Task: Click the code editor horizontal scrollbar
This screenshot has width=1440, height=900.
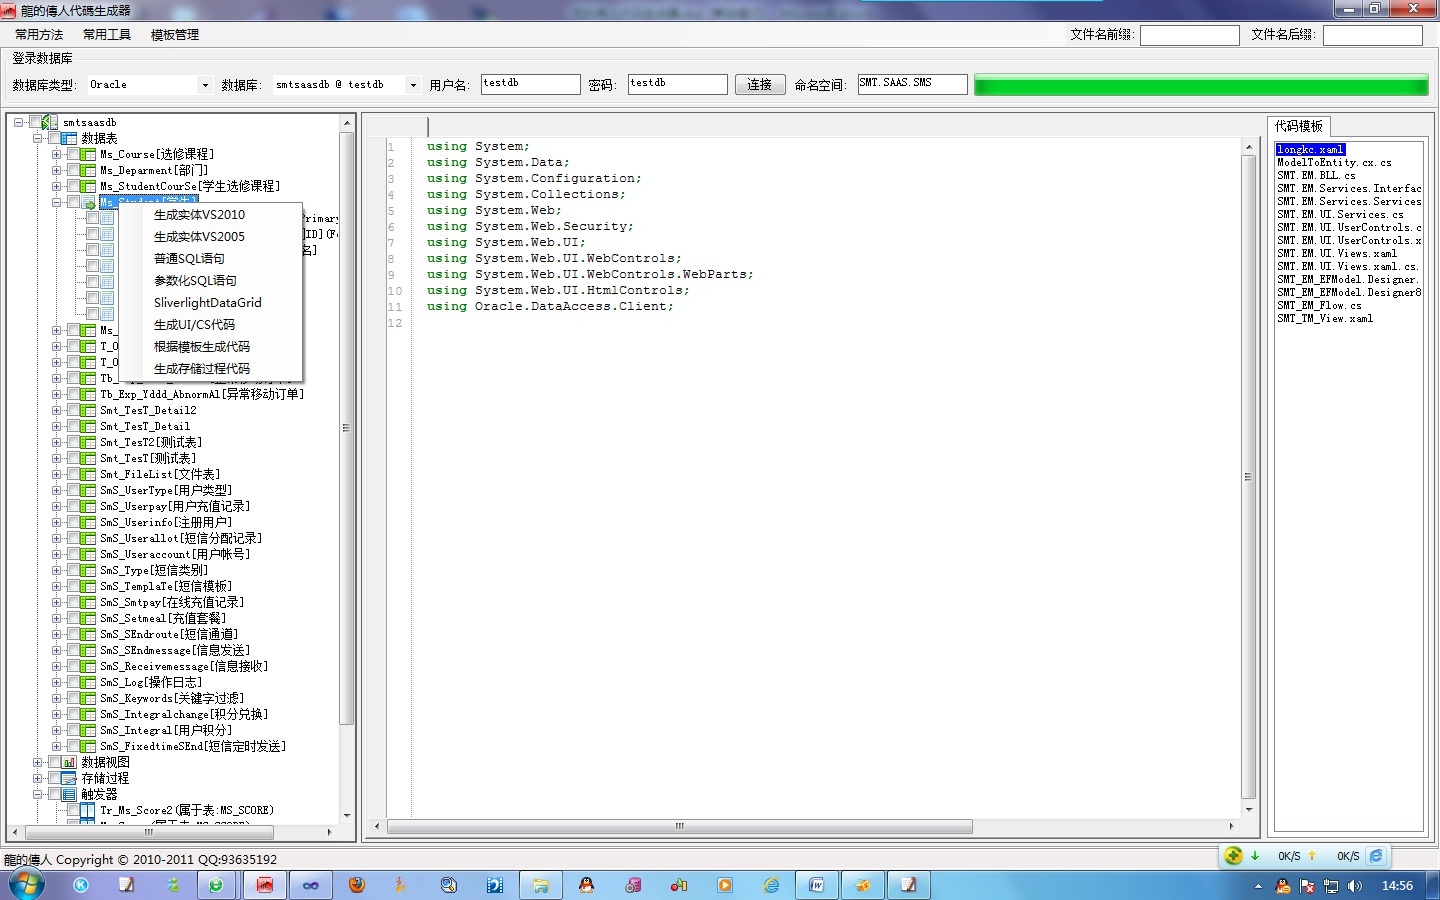Action: 680,827
